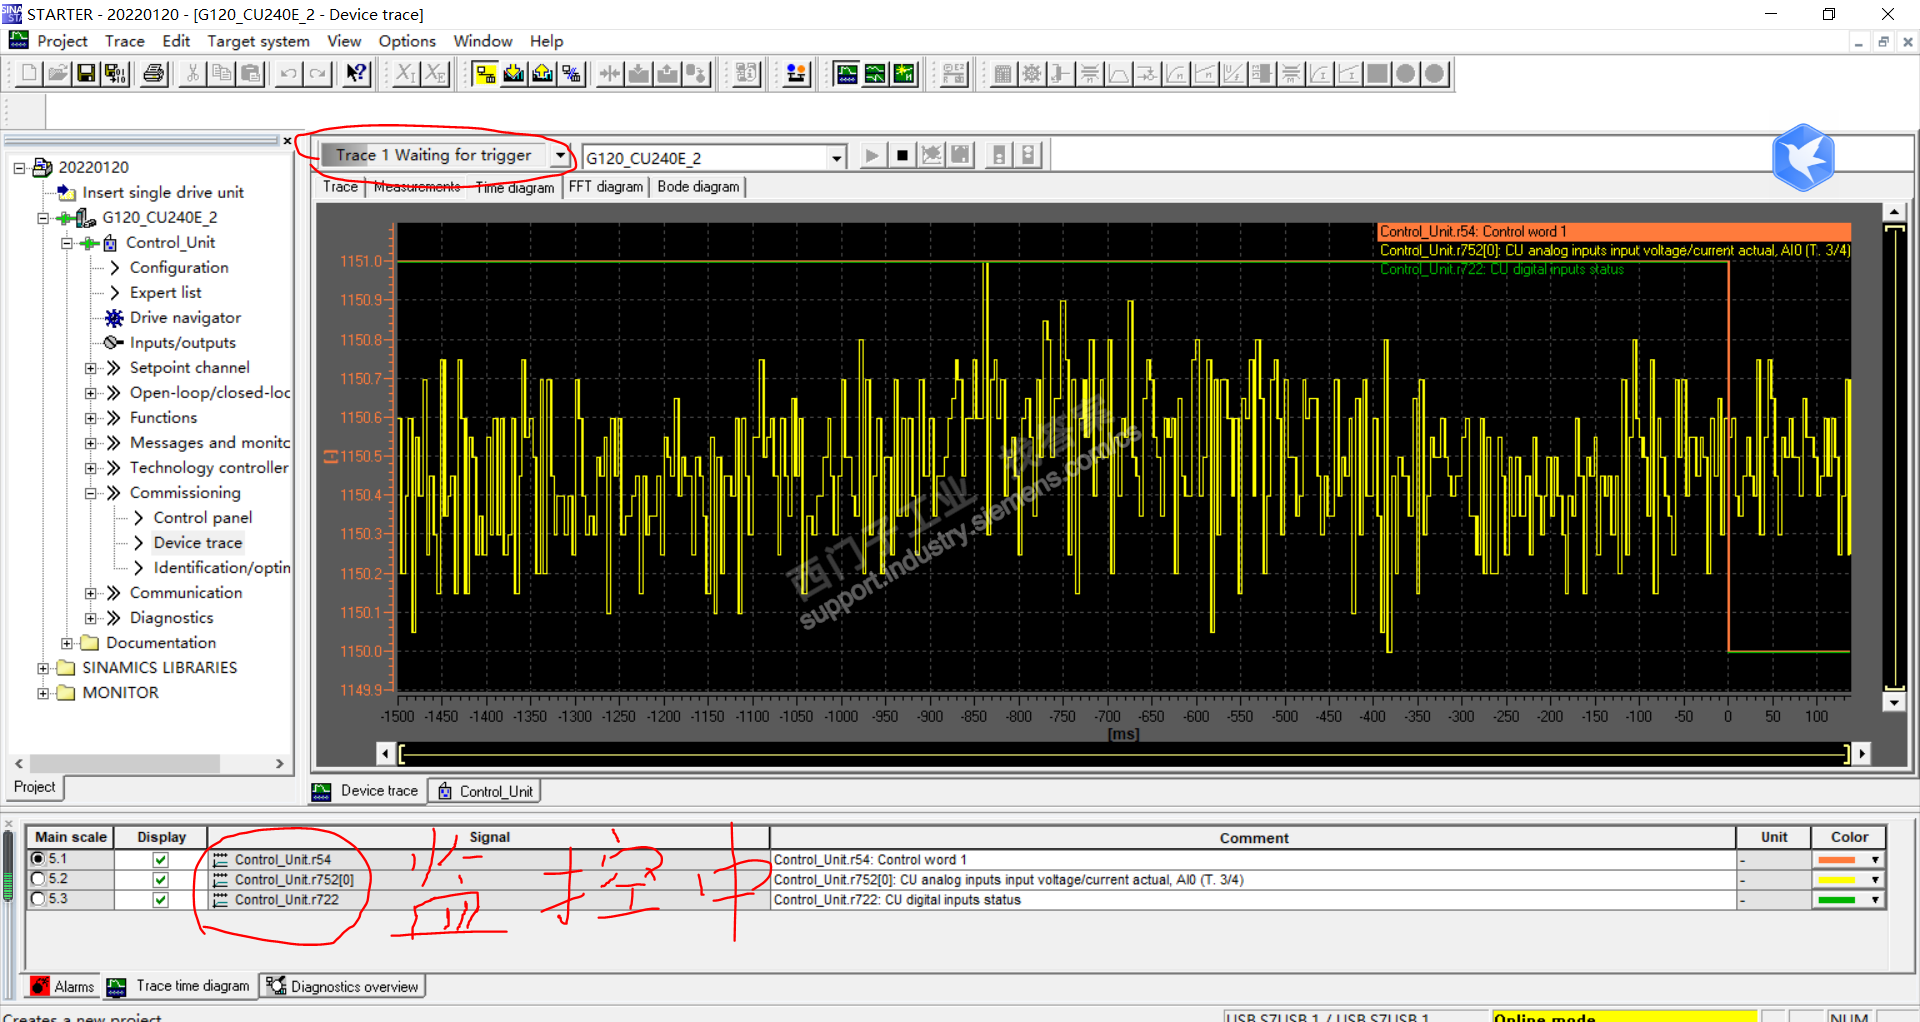Click the load project to PG icon
Screen dimensions: 1920x1022
543,73
